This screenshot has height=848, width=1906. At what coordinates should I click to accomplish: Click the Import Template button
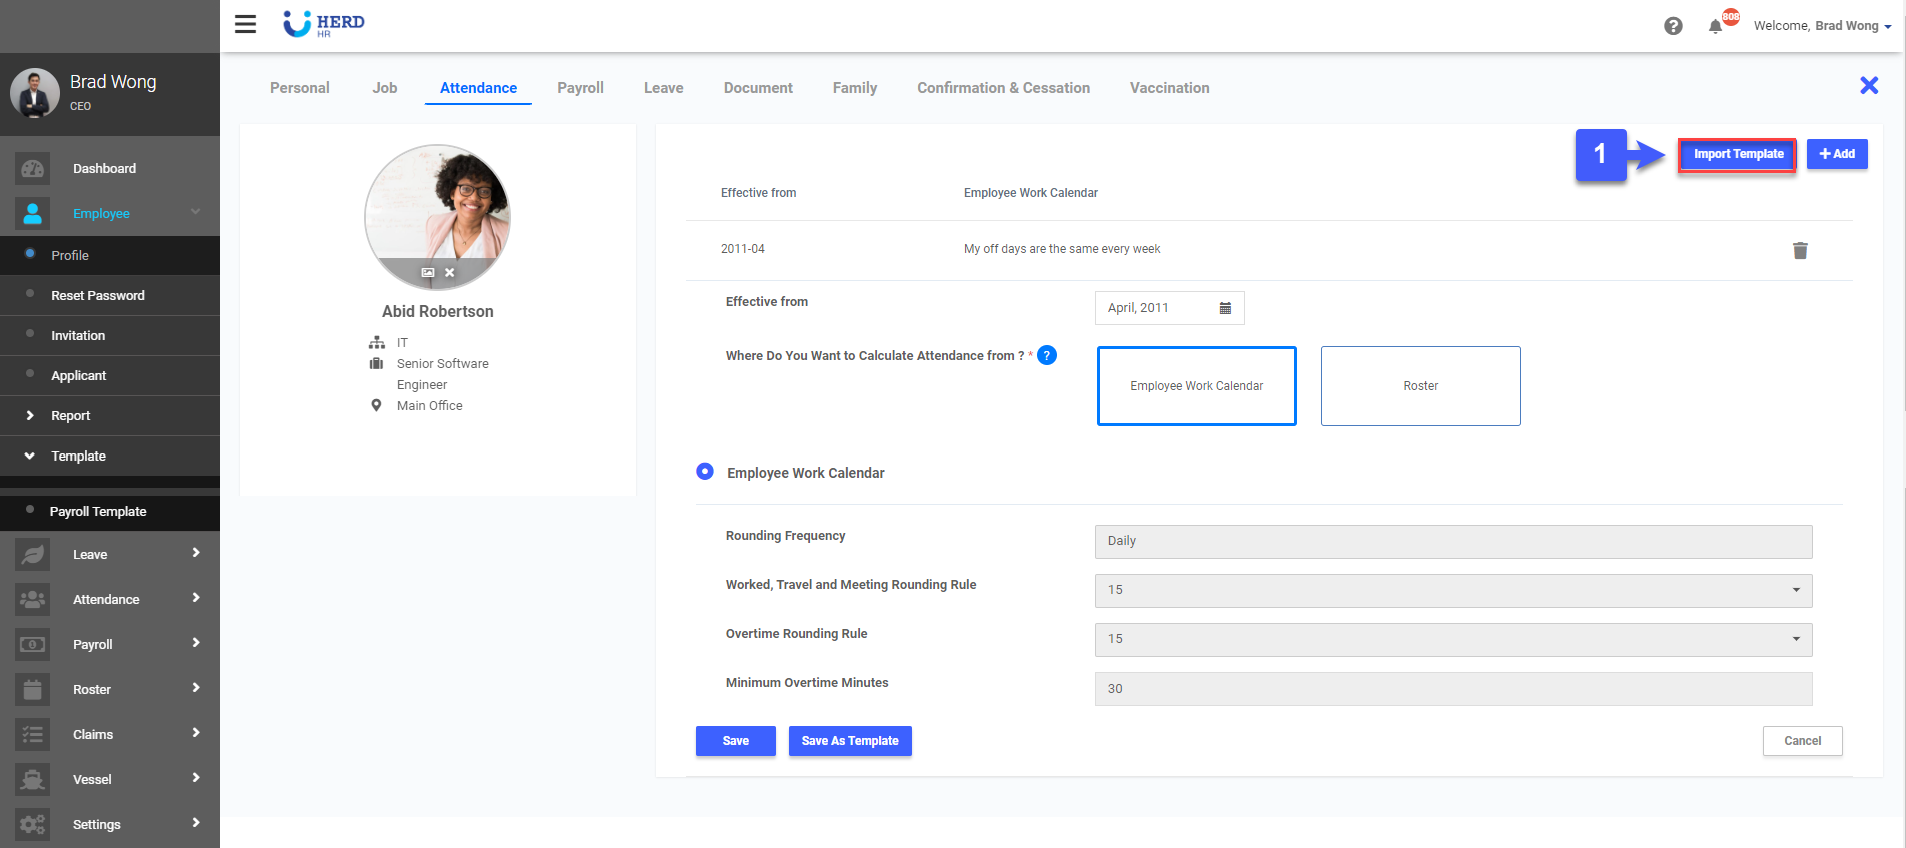pos(1737,154)
